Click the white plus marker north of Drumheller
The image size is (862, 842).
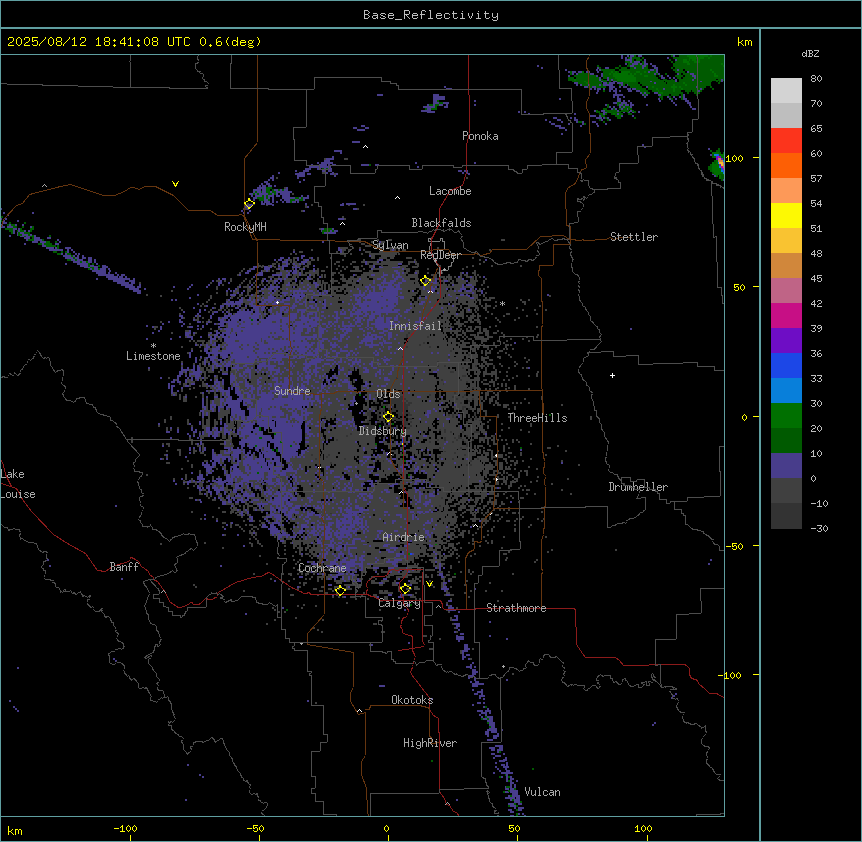pos(612,375)
